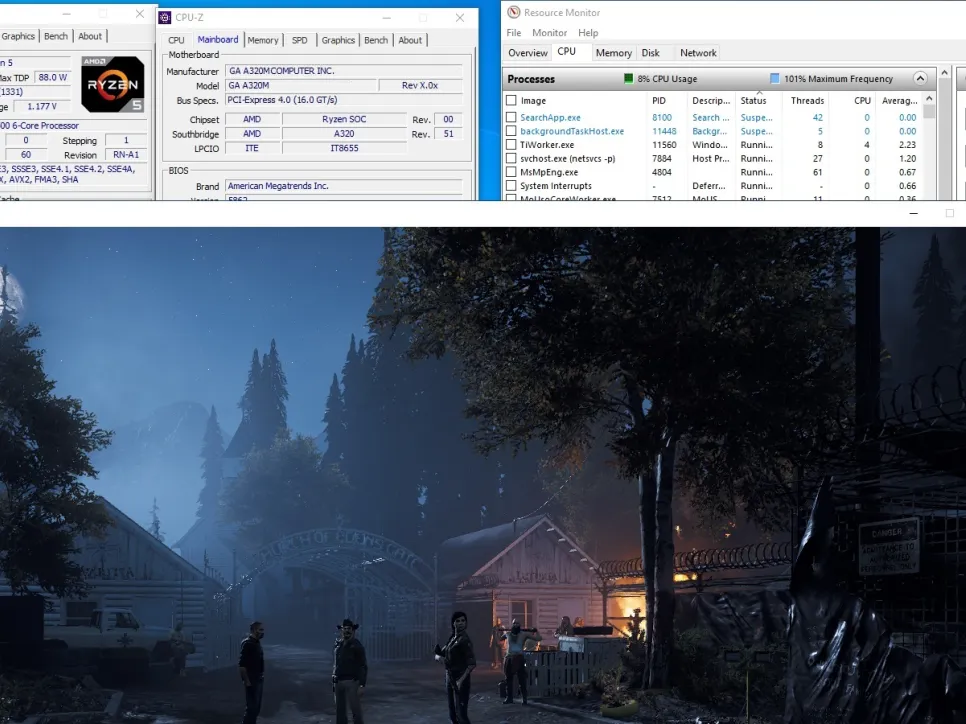Close the left CPU-Z window

click(140, 14)
